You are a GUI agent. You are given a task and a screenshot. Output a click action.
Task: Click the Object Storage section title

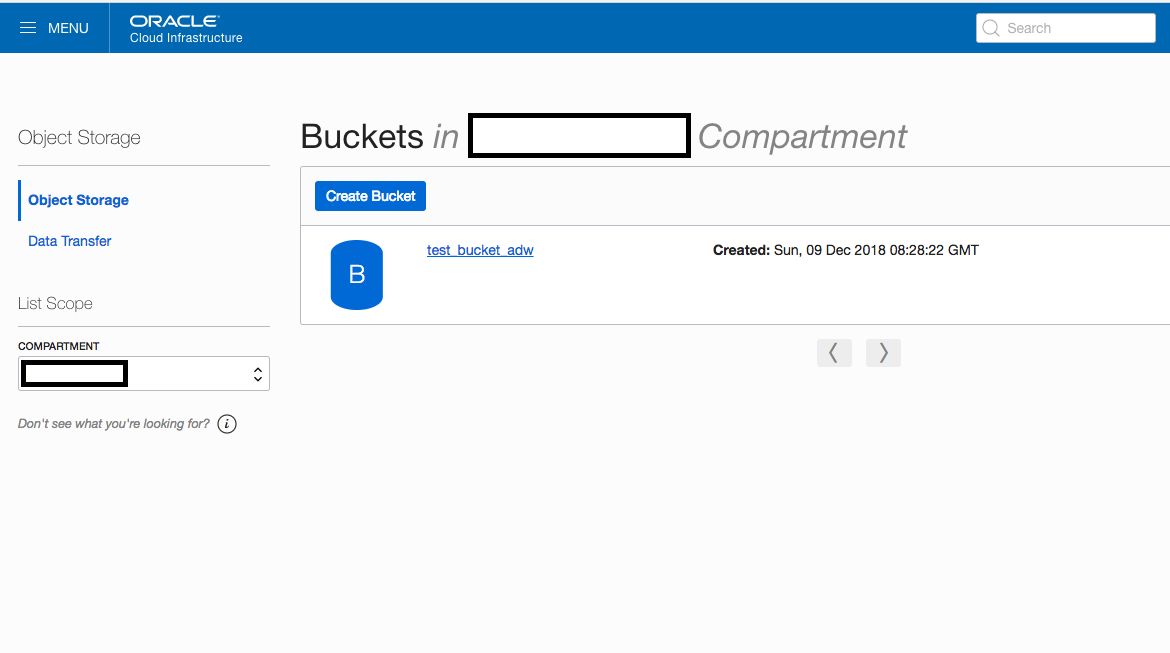[79, 137]
